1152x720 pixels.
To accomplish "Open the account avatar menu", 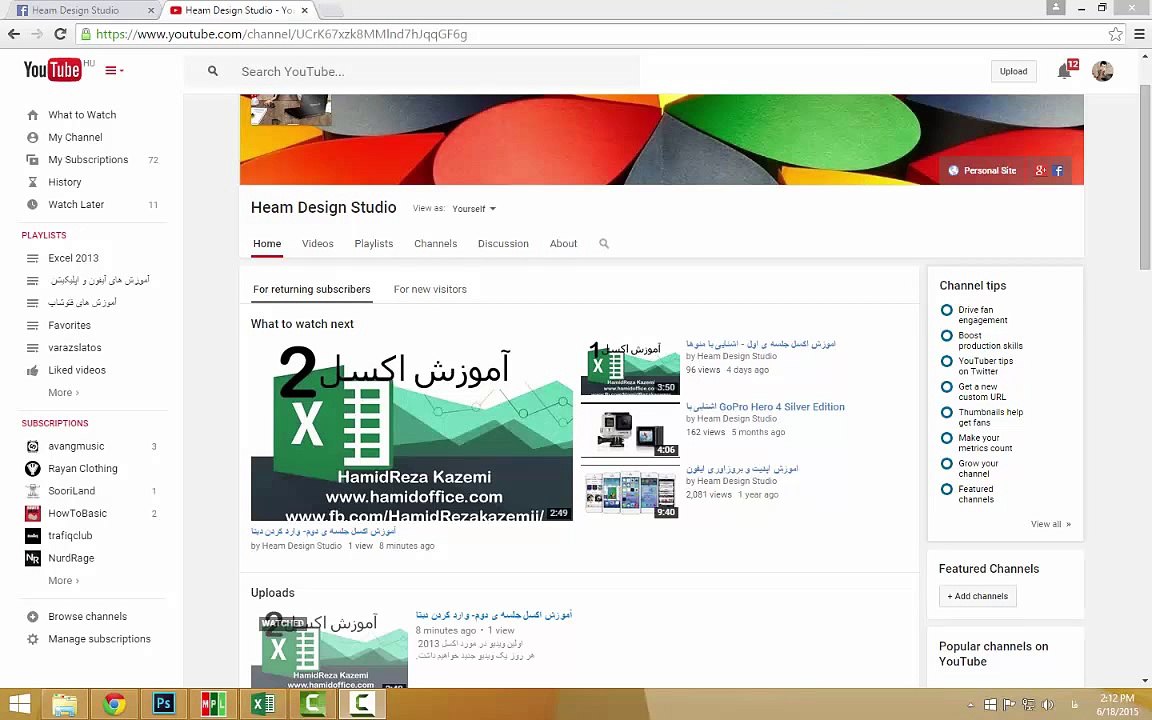I will (1102, 71).
